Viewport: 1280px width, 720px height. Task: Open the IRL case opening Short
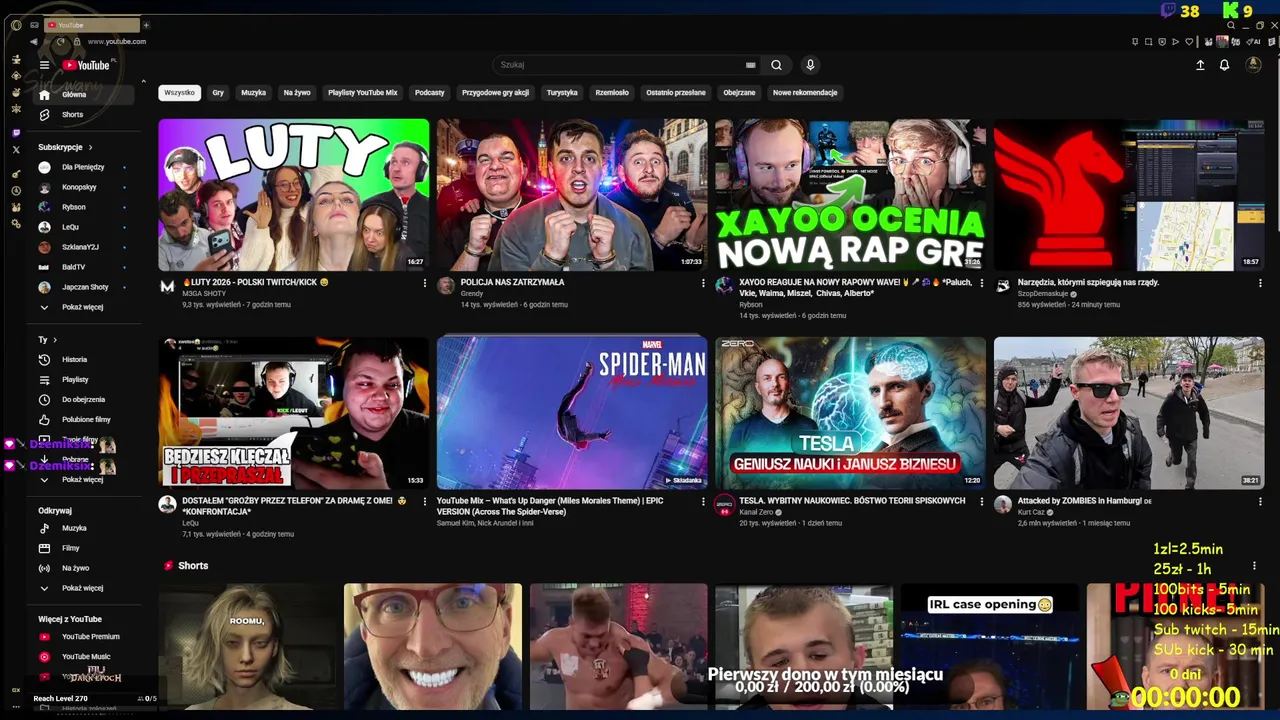click(990, 647)
